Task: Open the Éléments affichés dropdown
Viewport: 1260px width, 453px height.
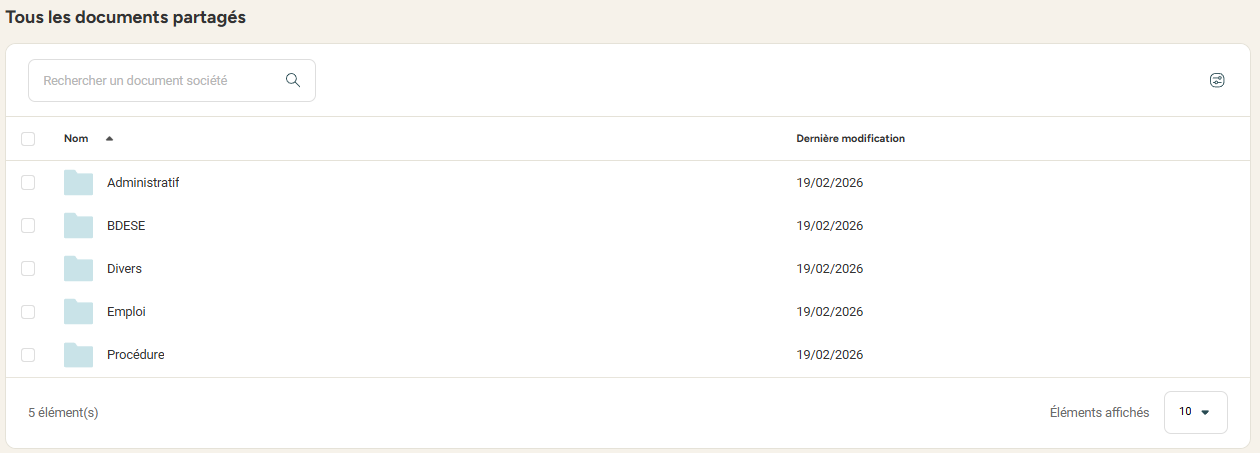Action: (1195, 412)
